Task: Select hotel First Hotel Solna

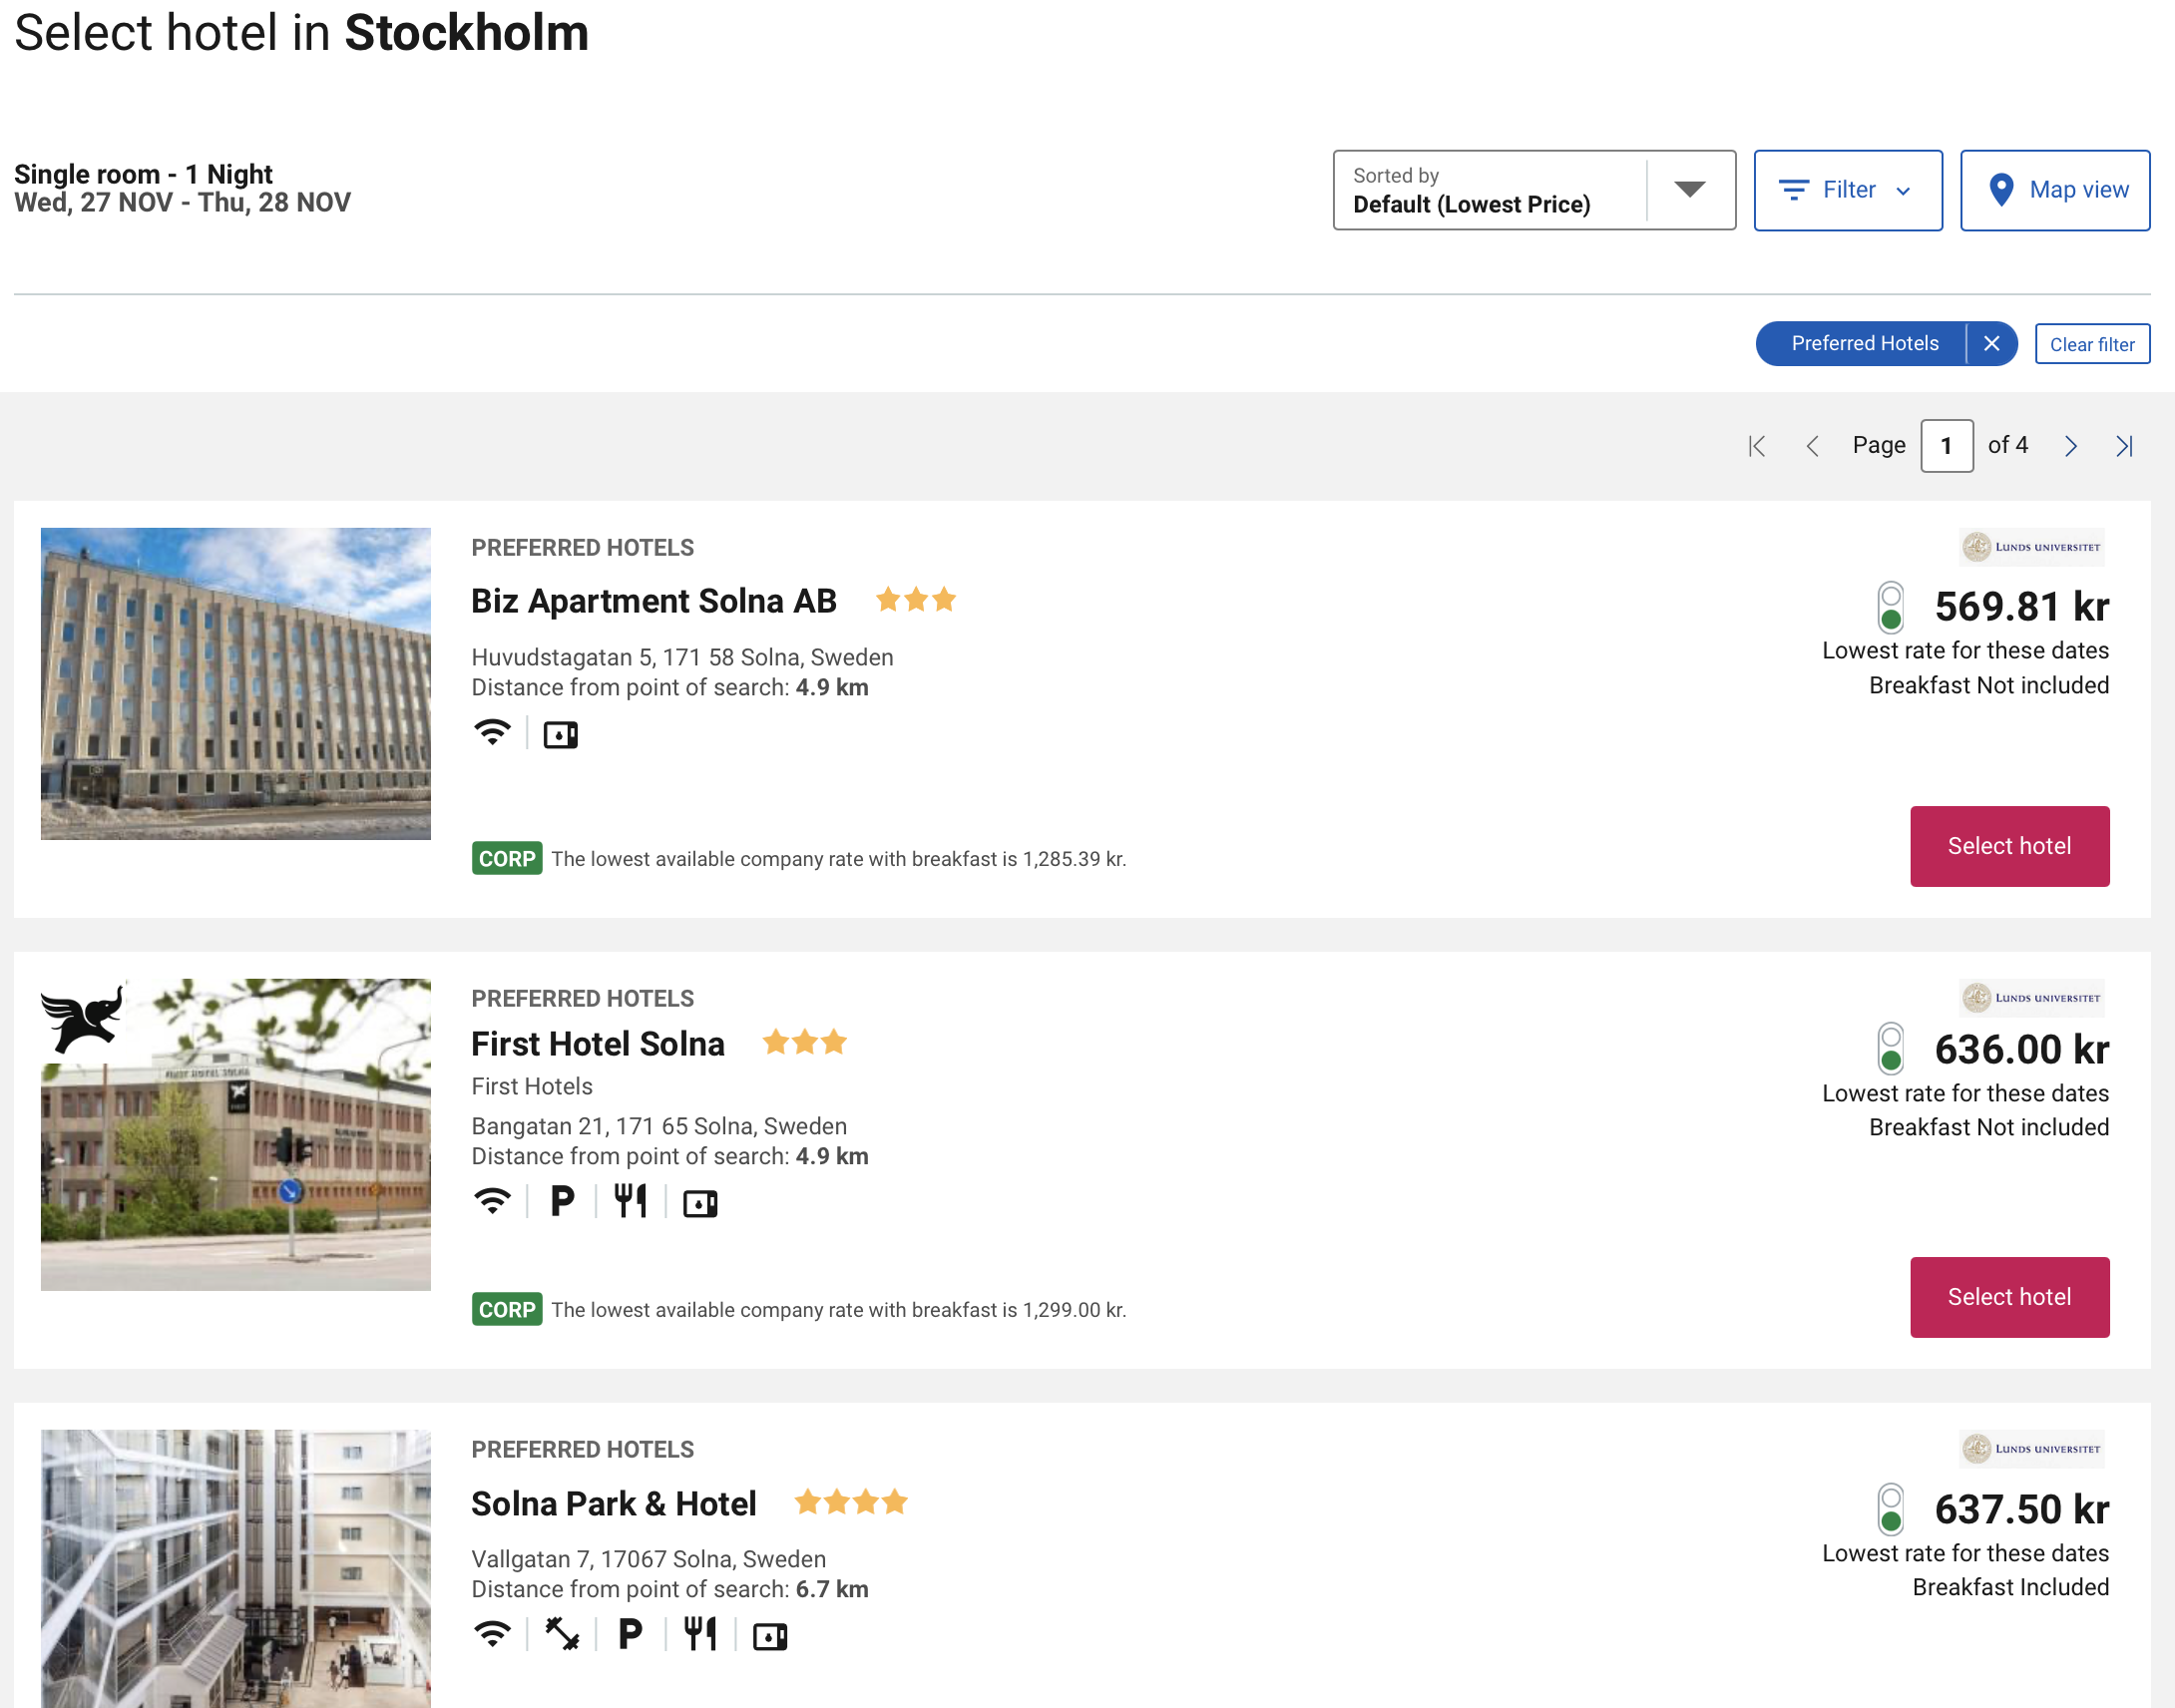Action: 2009,1297
